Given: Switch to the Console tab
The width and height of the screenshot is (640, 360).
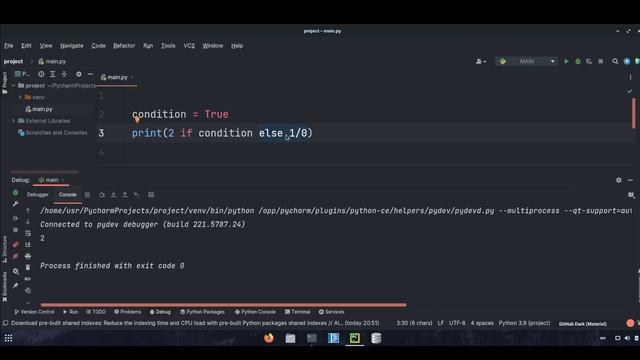Looking at the screenshot, I should 67,195.
